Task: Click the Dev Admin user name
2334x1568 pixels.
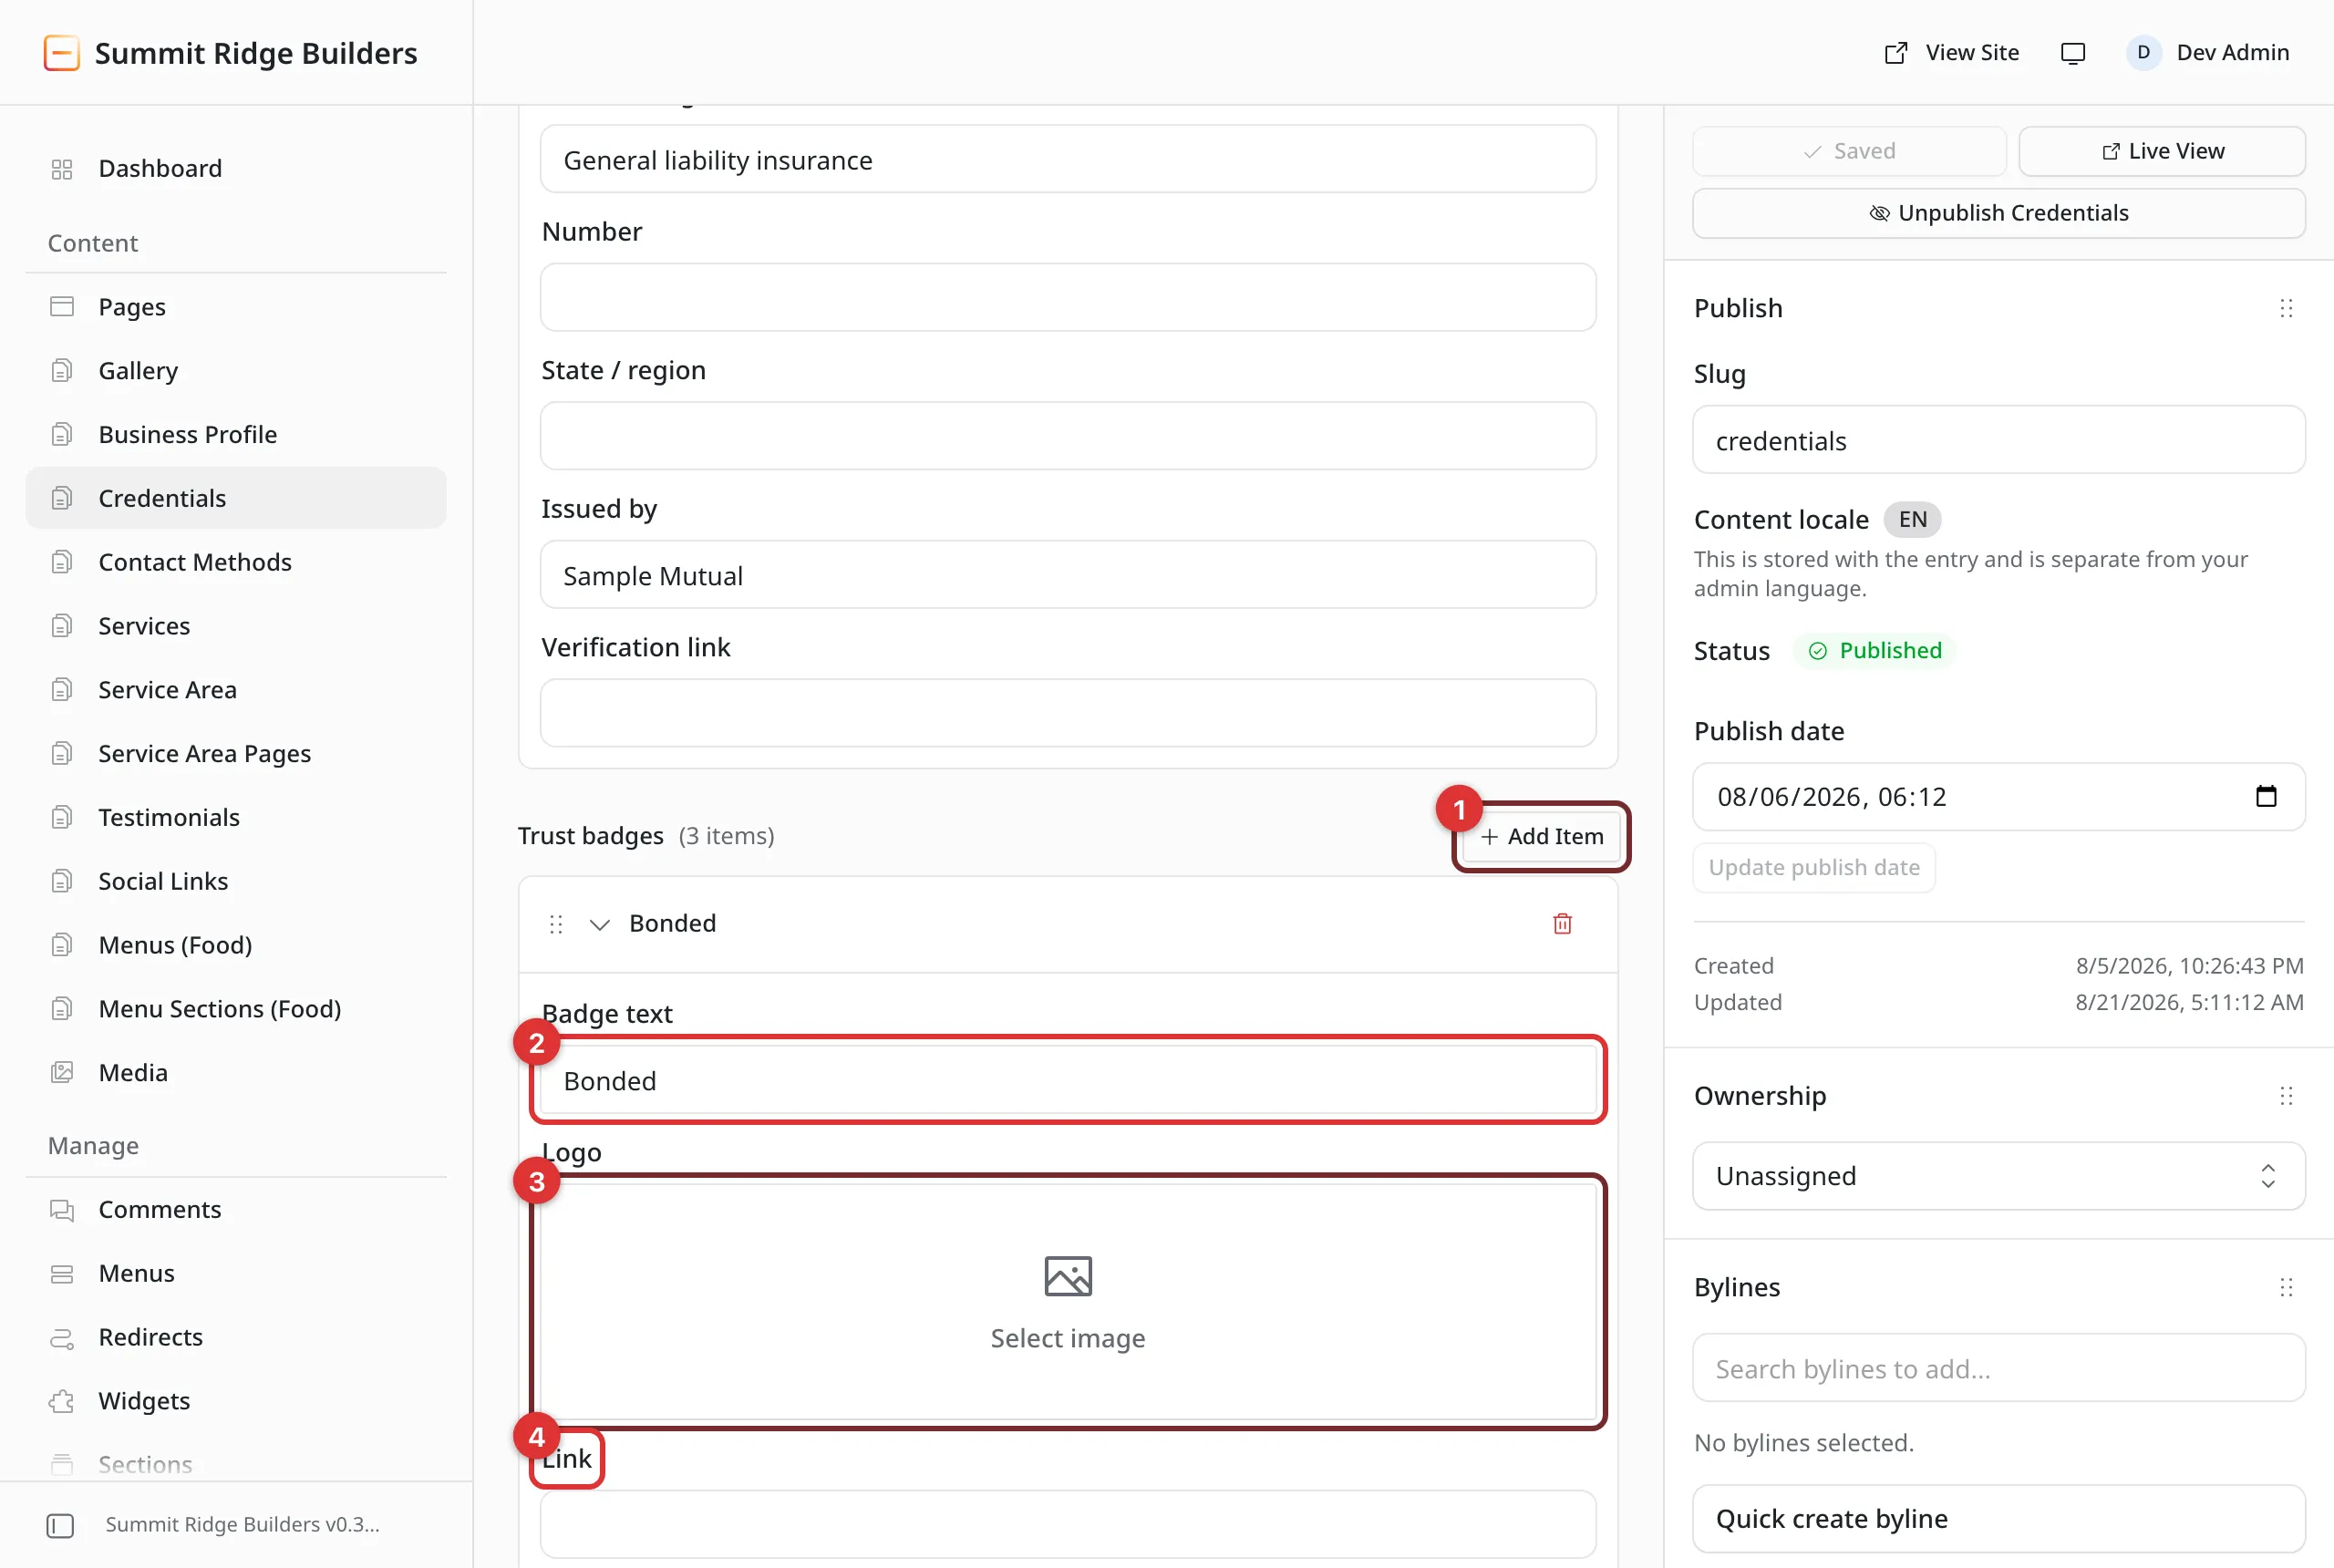Action: click(2232, 53)
